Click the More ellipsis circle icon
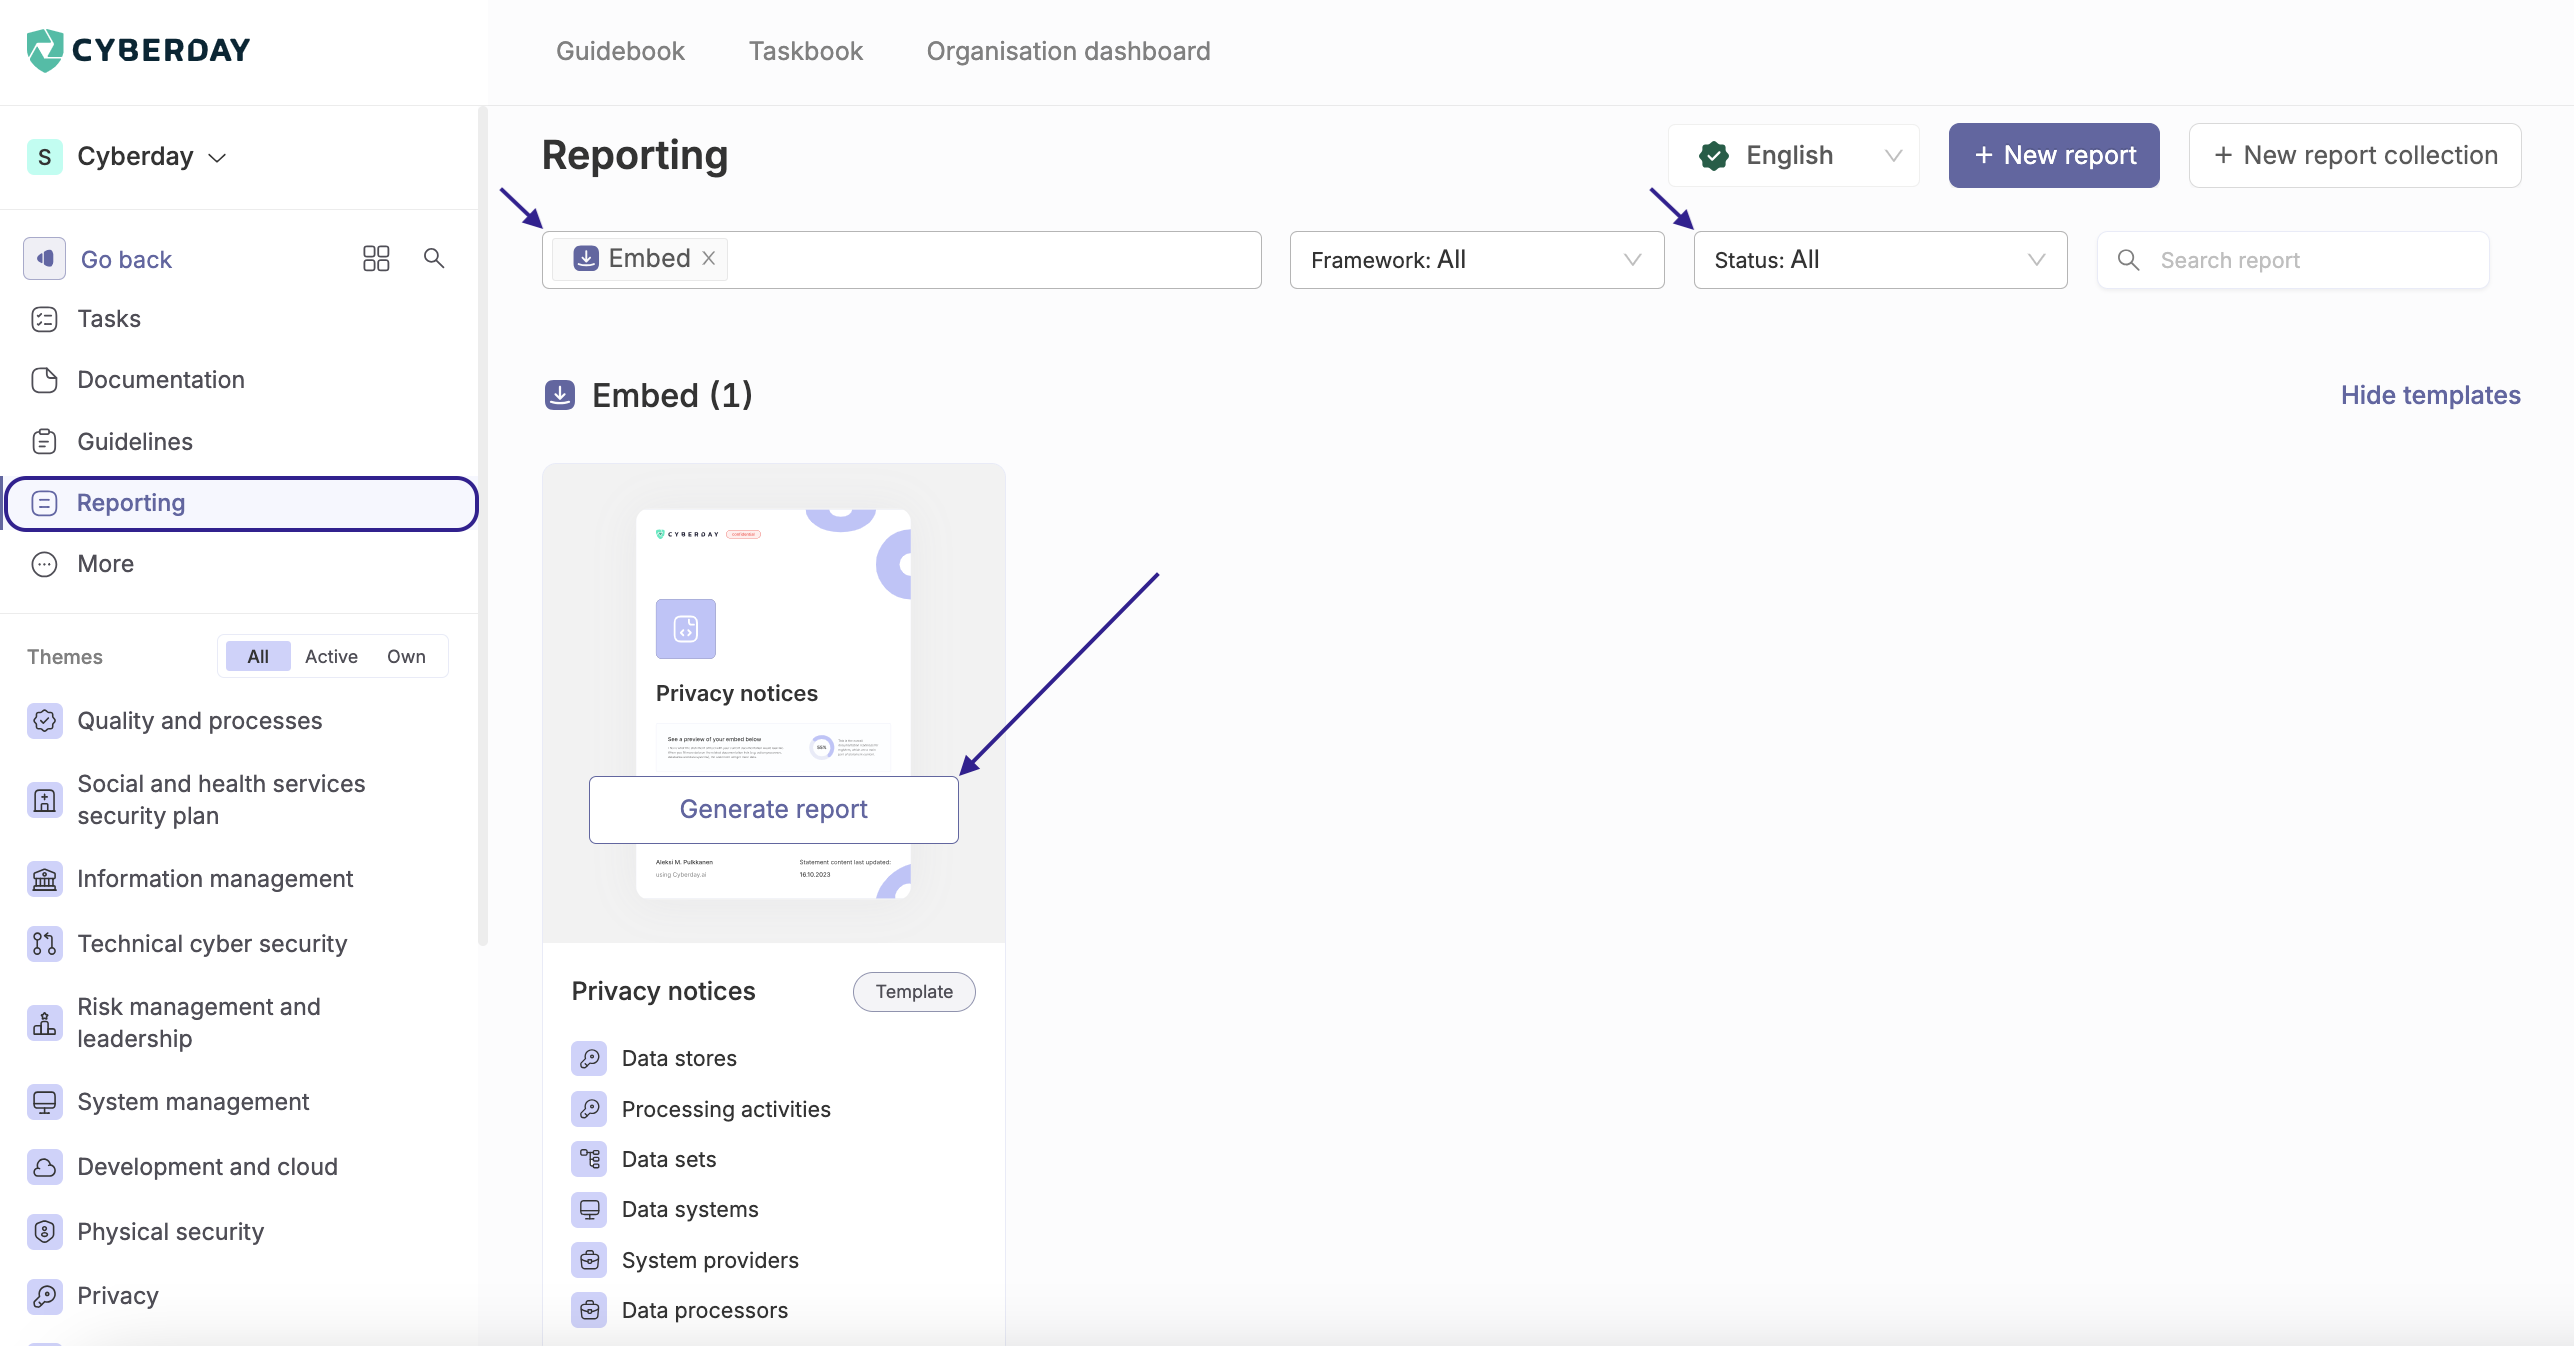The image size is (2574, 1346). 45,564
